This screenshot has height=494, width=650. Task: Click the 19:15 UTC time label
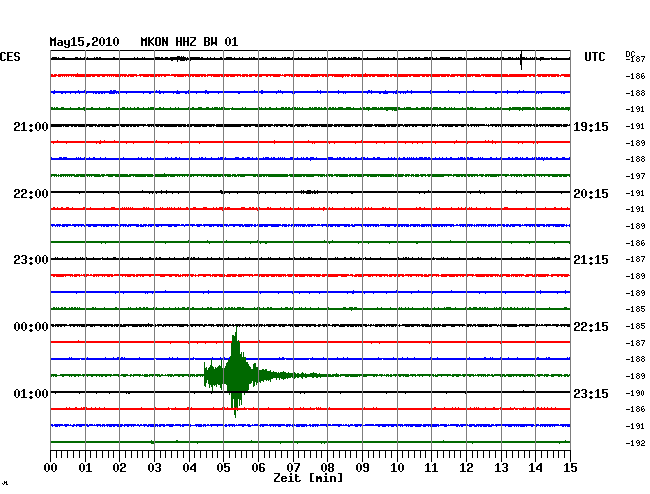click(x=591, y=127)
